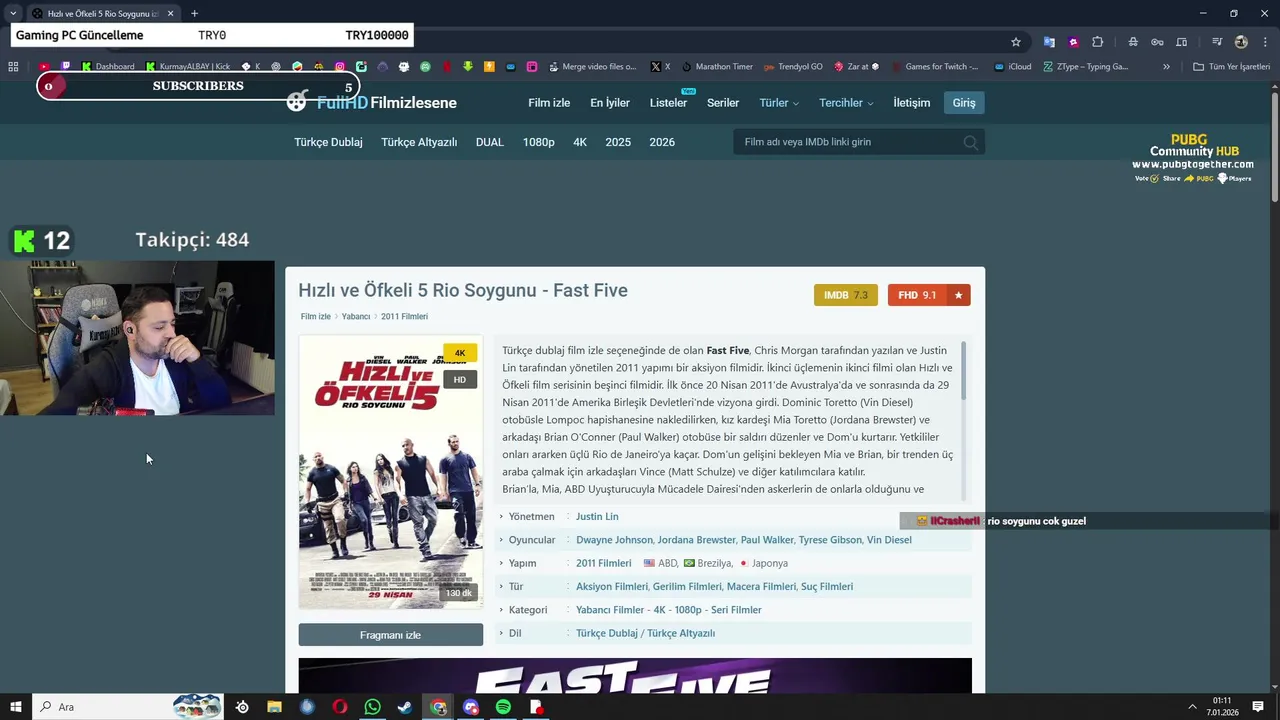Click the Windows Start button
Image resolution: width=1280 pixels, height=720 pixels.
coord(16,707)
